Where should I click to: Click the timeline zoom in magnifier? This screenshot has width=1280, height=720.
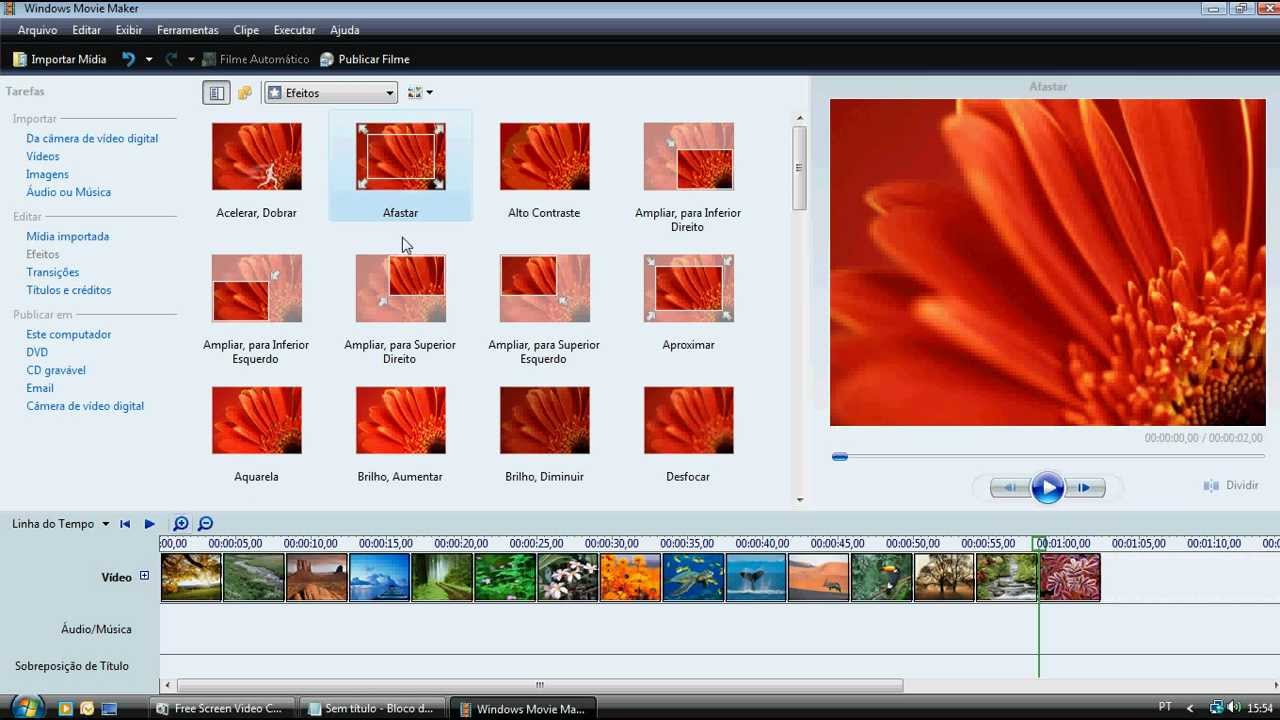181,524
